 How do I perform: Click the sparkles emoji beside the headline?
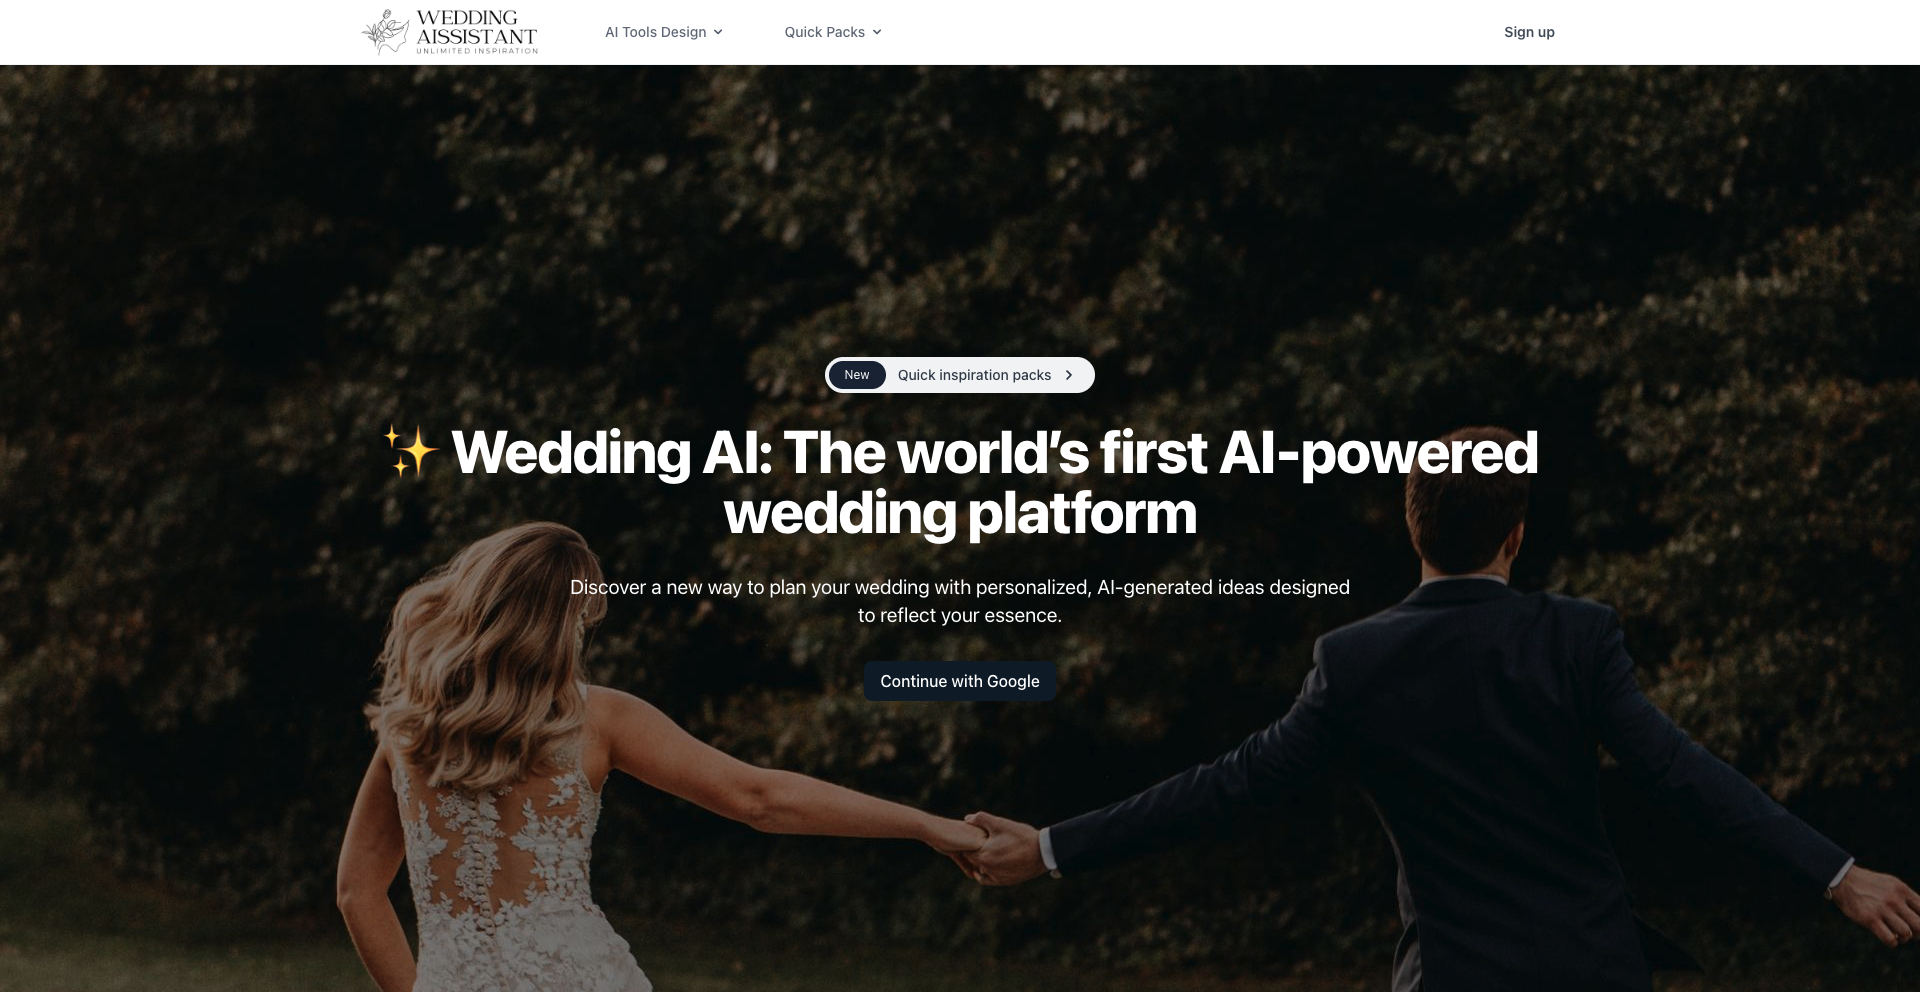click(411, 451)
